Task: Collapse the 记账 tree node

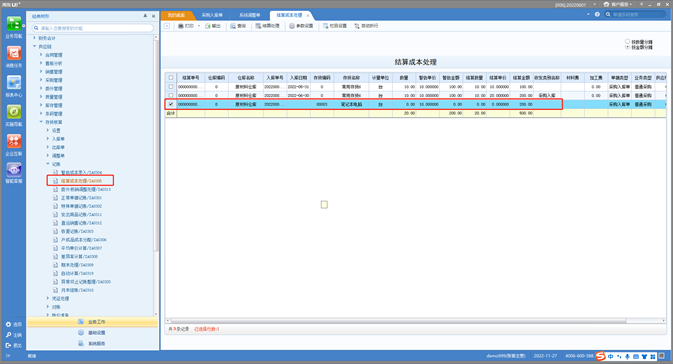Action: [48, 164]
